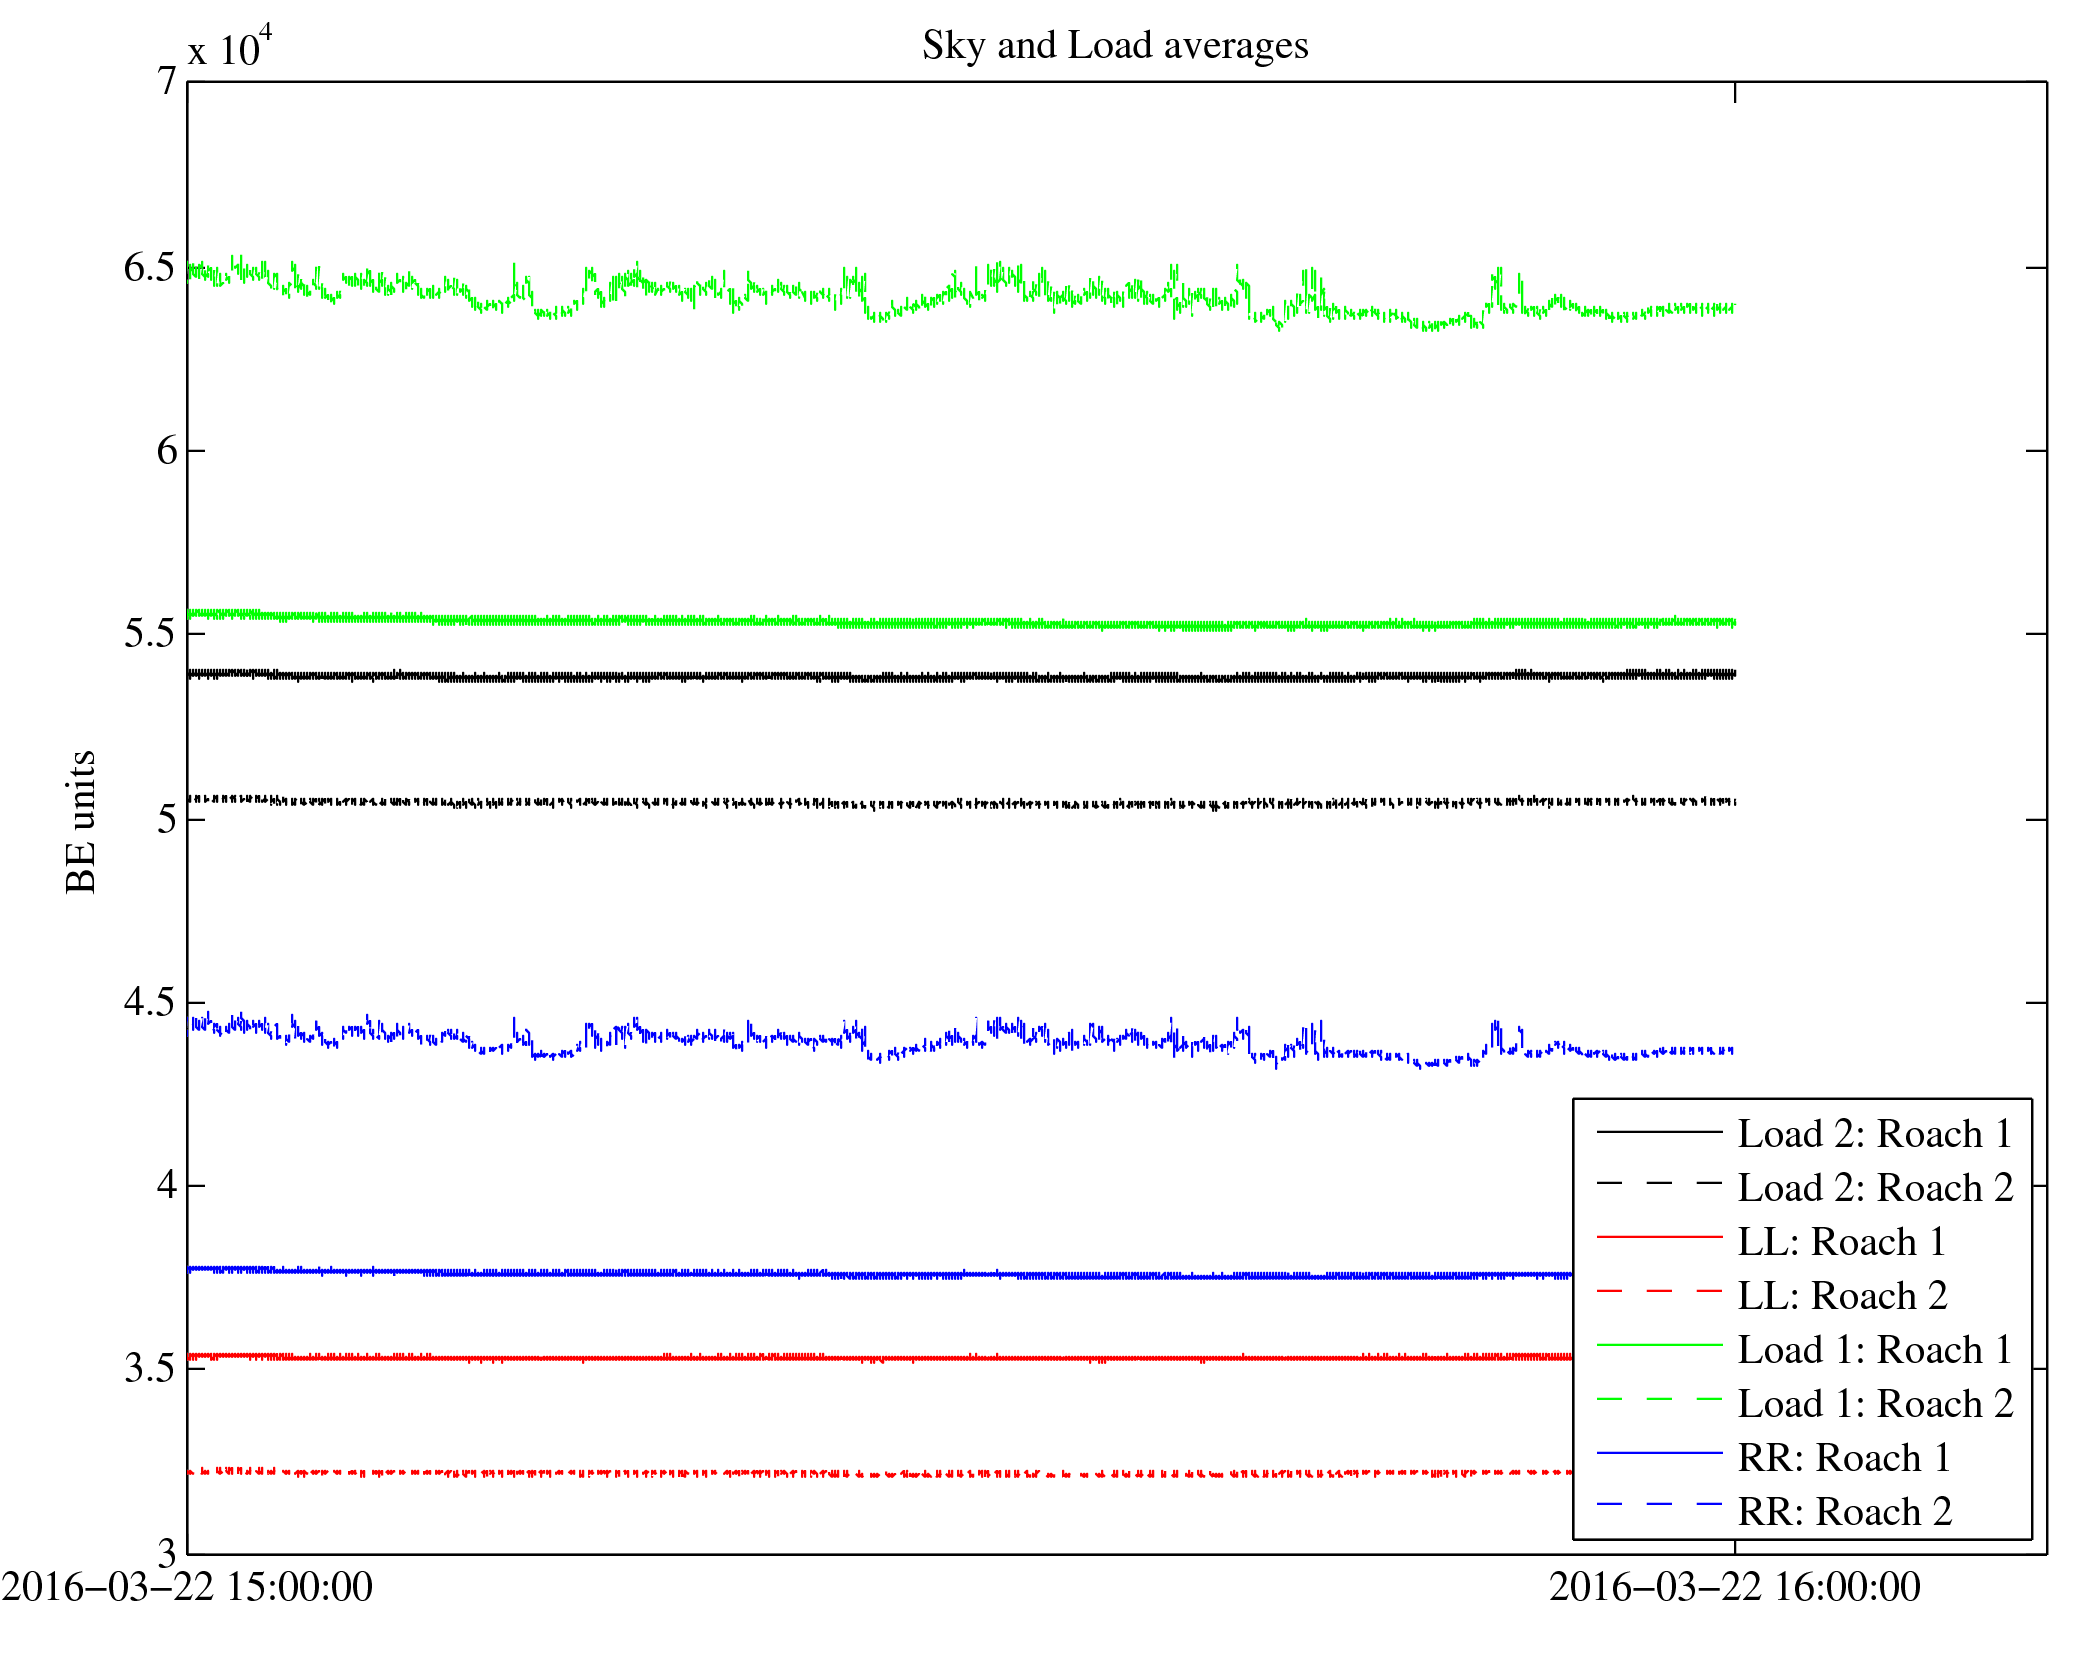Click the y-axis tick label 4.5
The height and width of the screenshot is (1679, 2075).
click(149, 1002)
